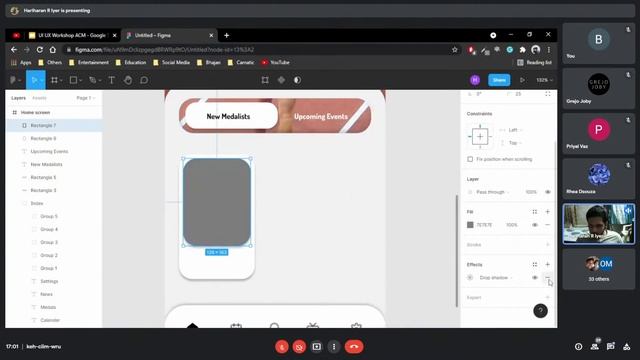
Task: Leave the call with red button
Action: coord(354,347)
